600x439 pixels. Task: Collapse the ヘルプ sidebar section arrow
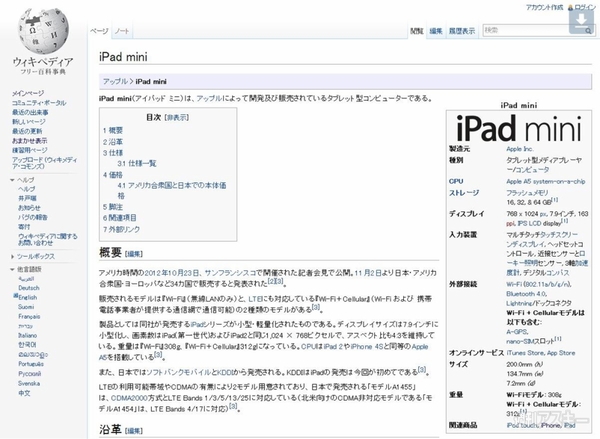13,180
